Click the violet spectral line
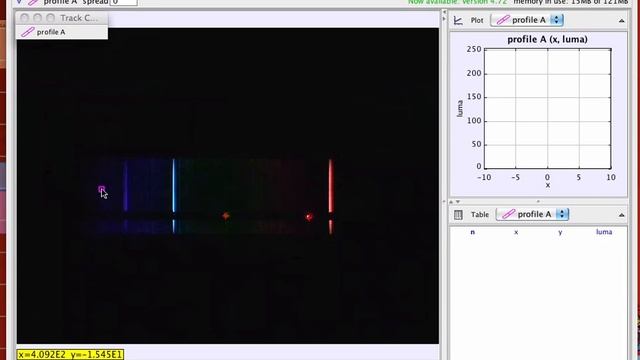The height and width of the screenshot is (360, 640). click(x=125, y=186)
